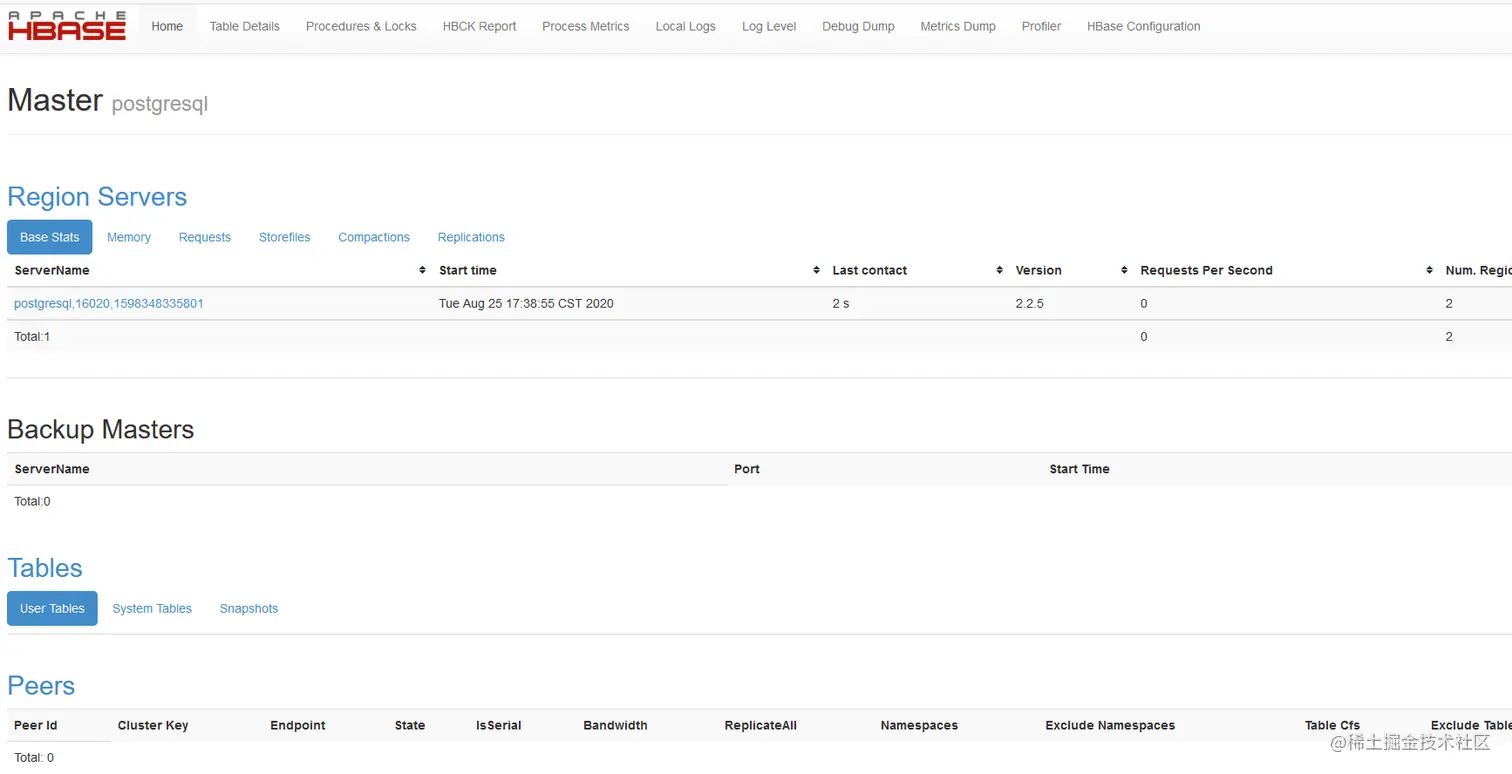Image resolution: width=1512 pixels, height=774 pixels.
Task: Open Local Logs
Action: [686, 27]
